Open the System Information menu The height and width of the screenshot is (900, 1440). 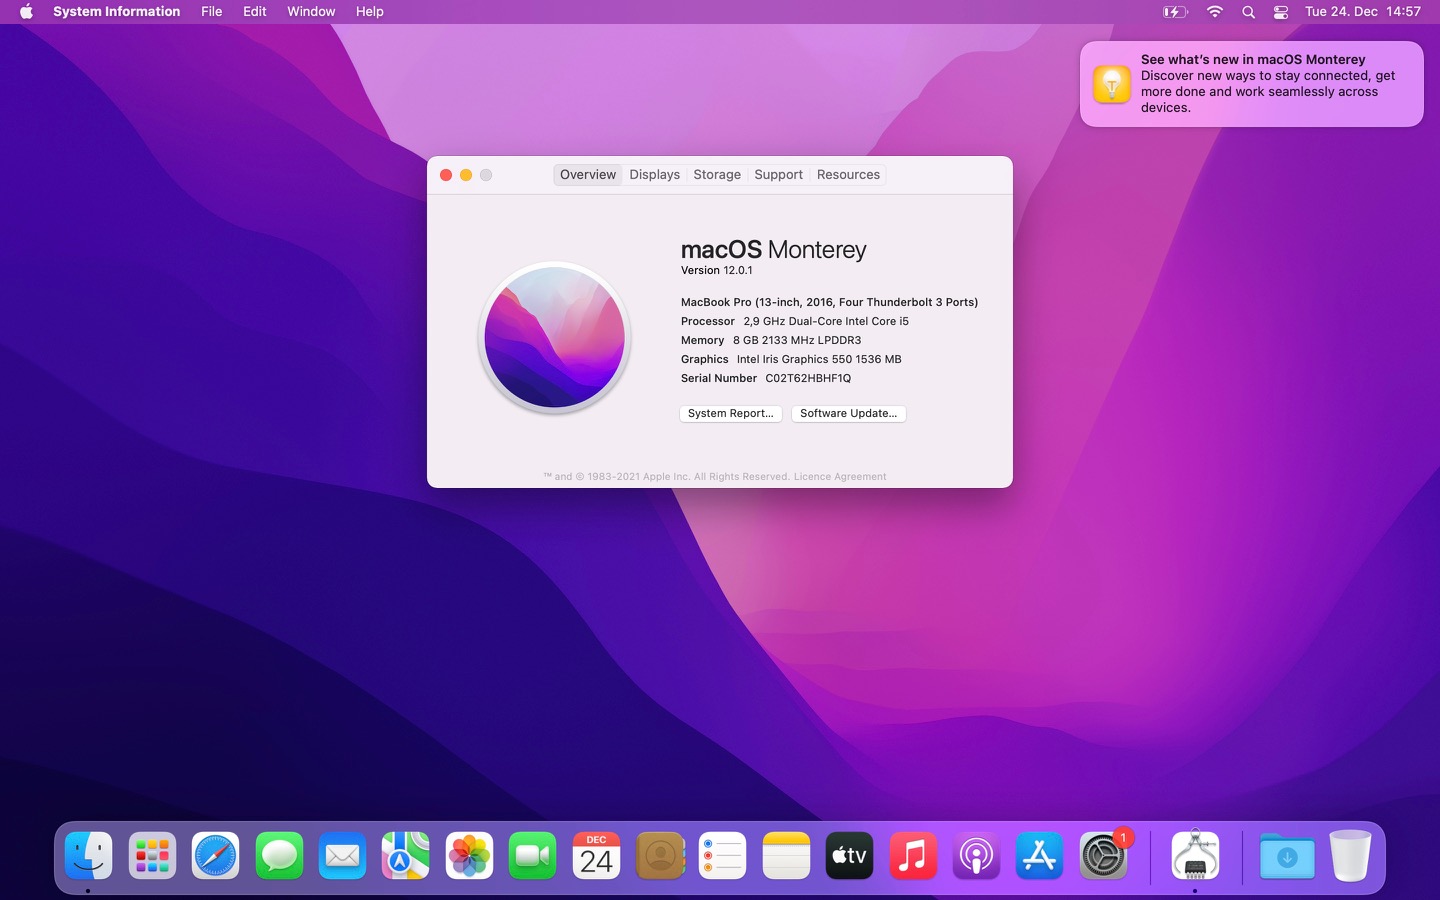[x=116, y=12]
